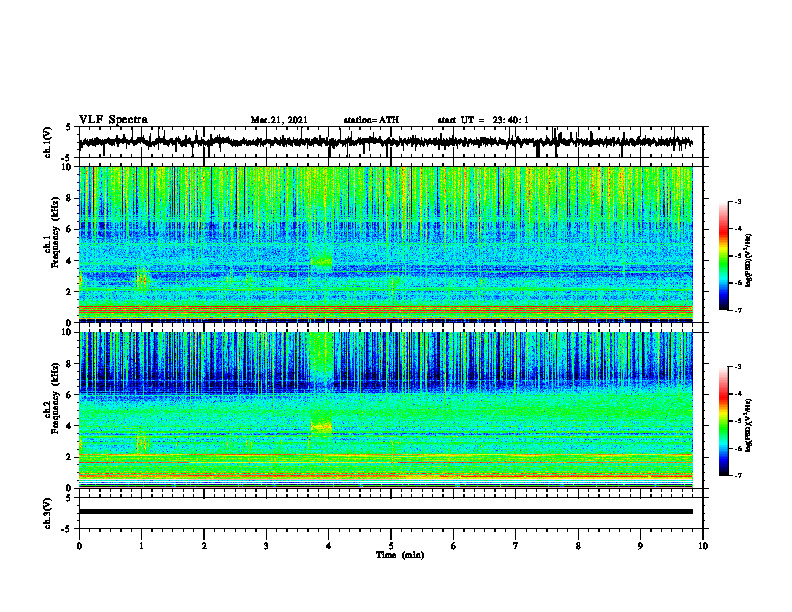The width and height of the screenshot is (792, 612).
Task: Click the "Time (min)" x-axis label
Action: (x=400, y=555)
